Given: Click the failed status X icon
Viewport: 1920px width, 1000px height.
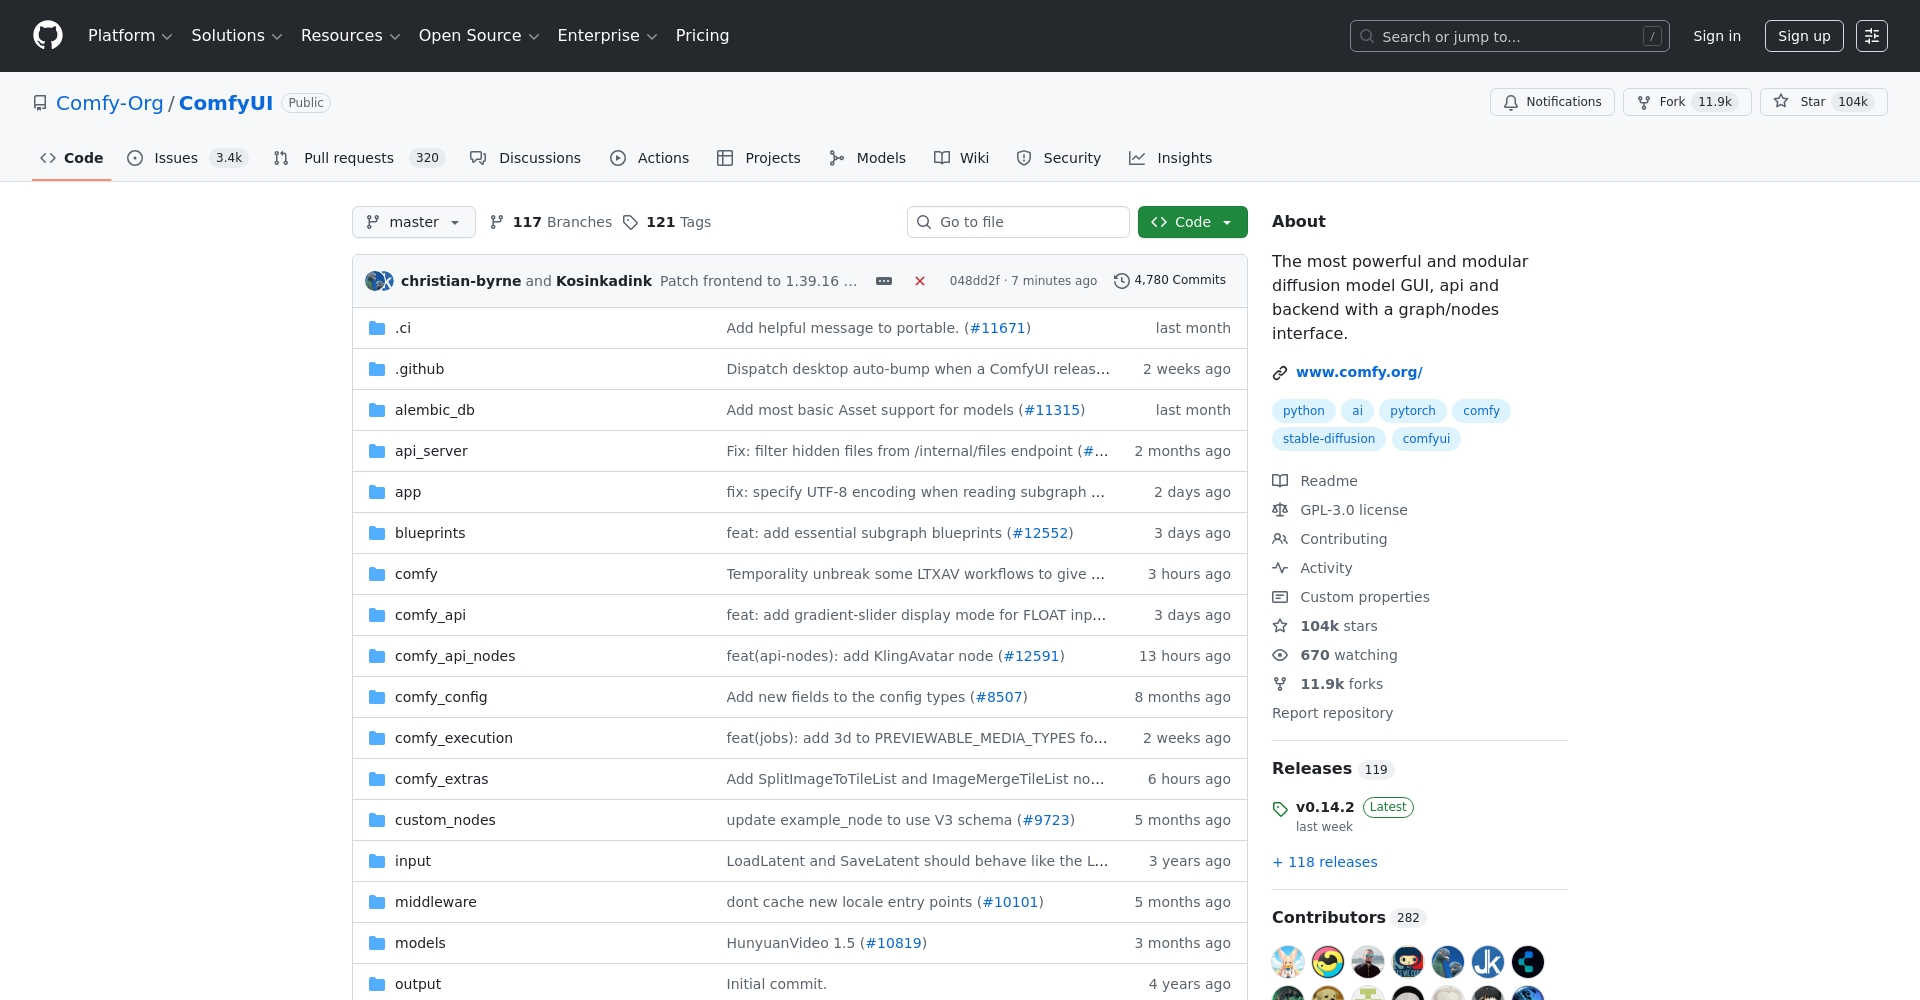Looking at the screenshot, I should [920, 281].
